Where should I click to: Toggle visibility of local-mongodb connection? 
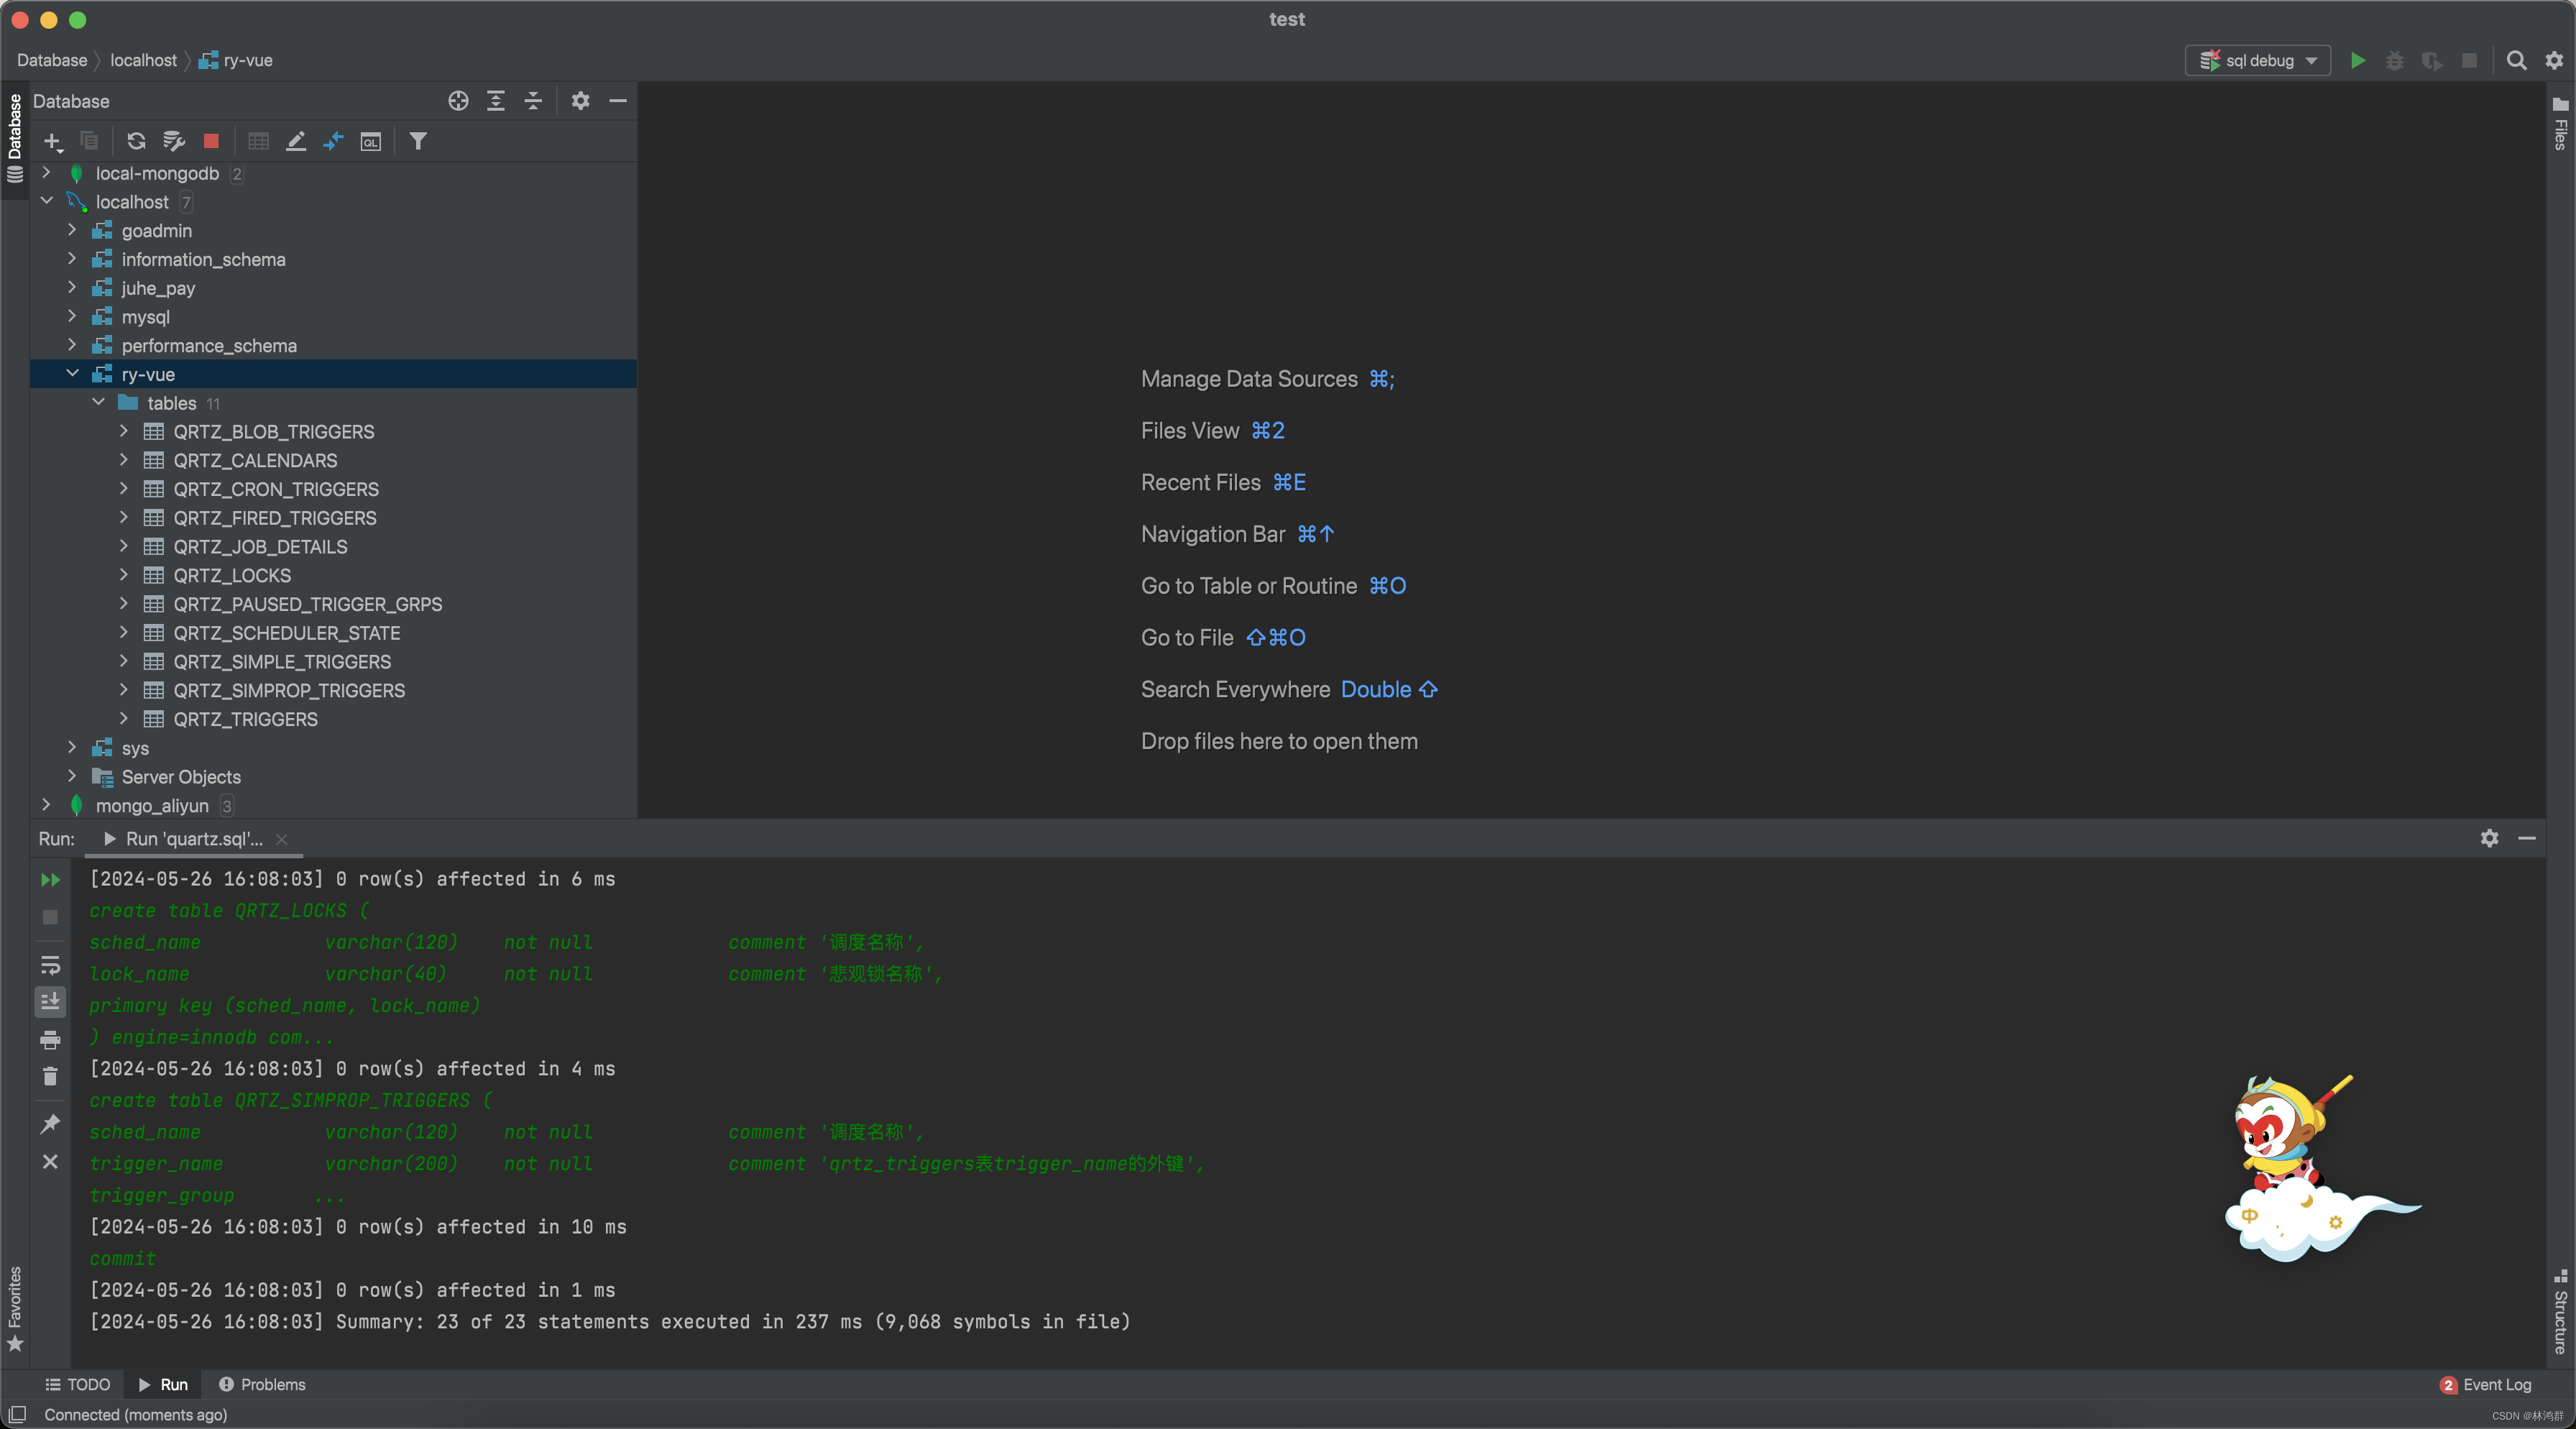click(x=46, y=170)
